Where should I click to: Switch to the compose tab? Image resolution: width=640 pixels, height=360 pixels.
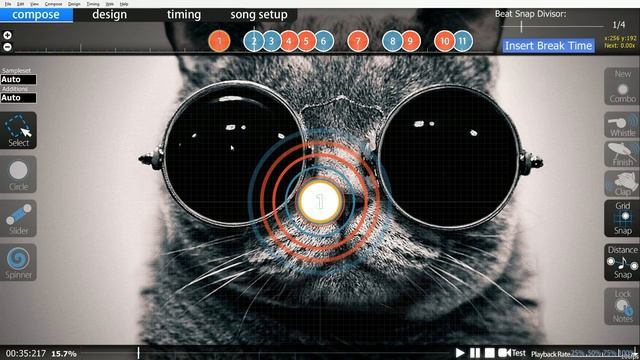(x=36, y=15)
